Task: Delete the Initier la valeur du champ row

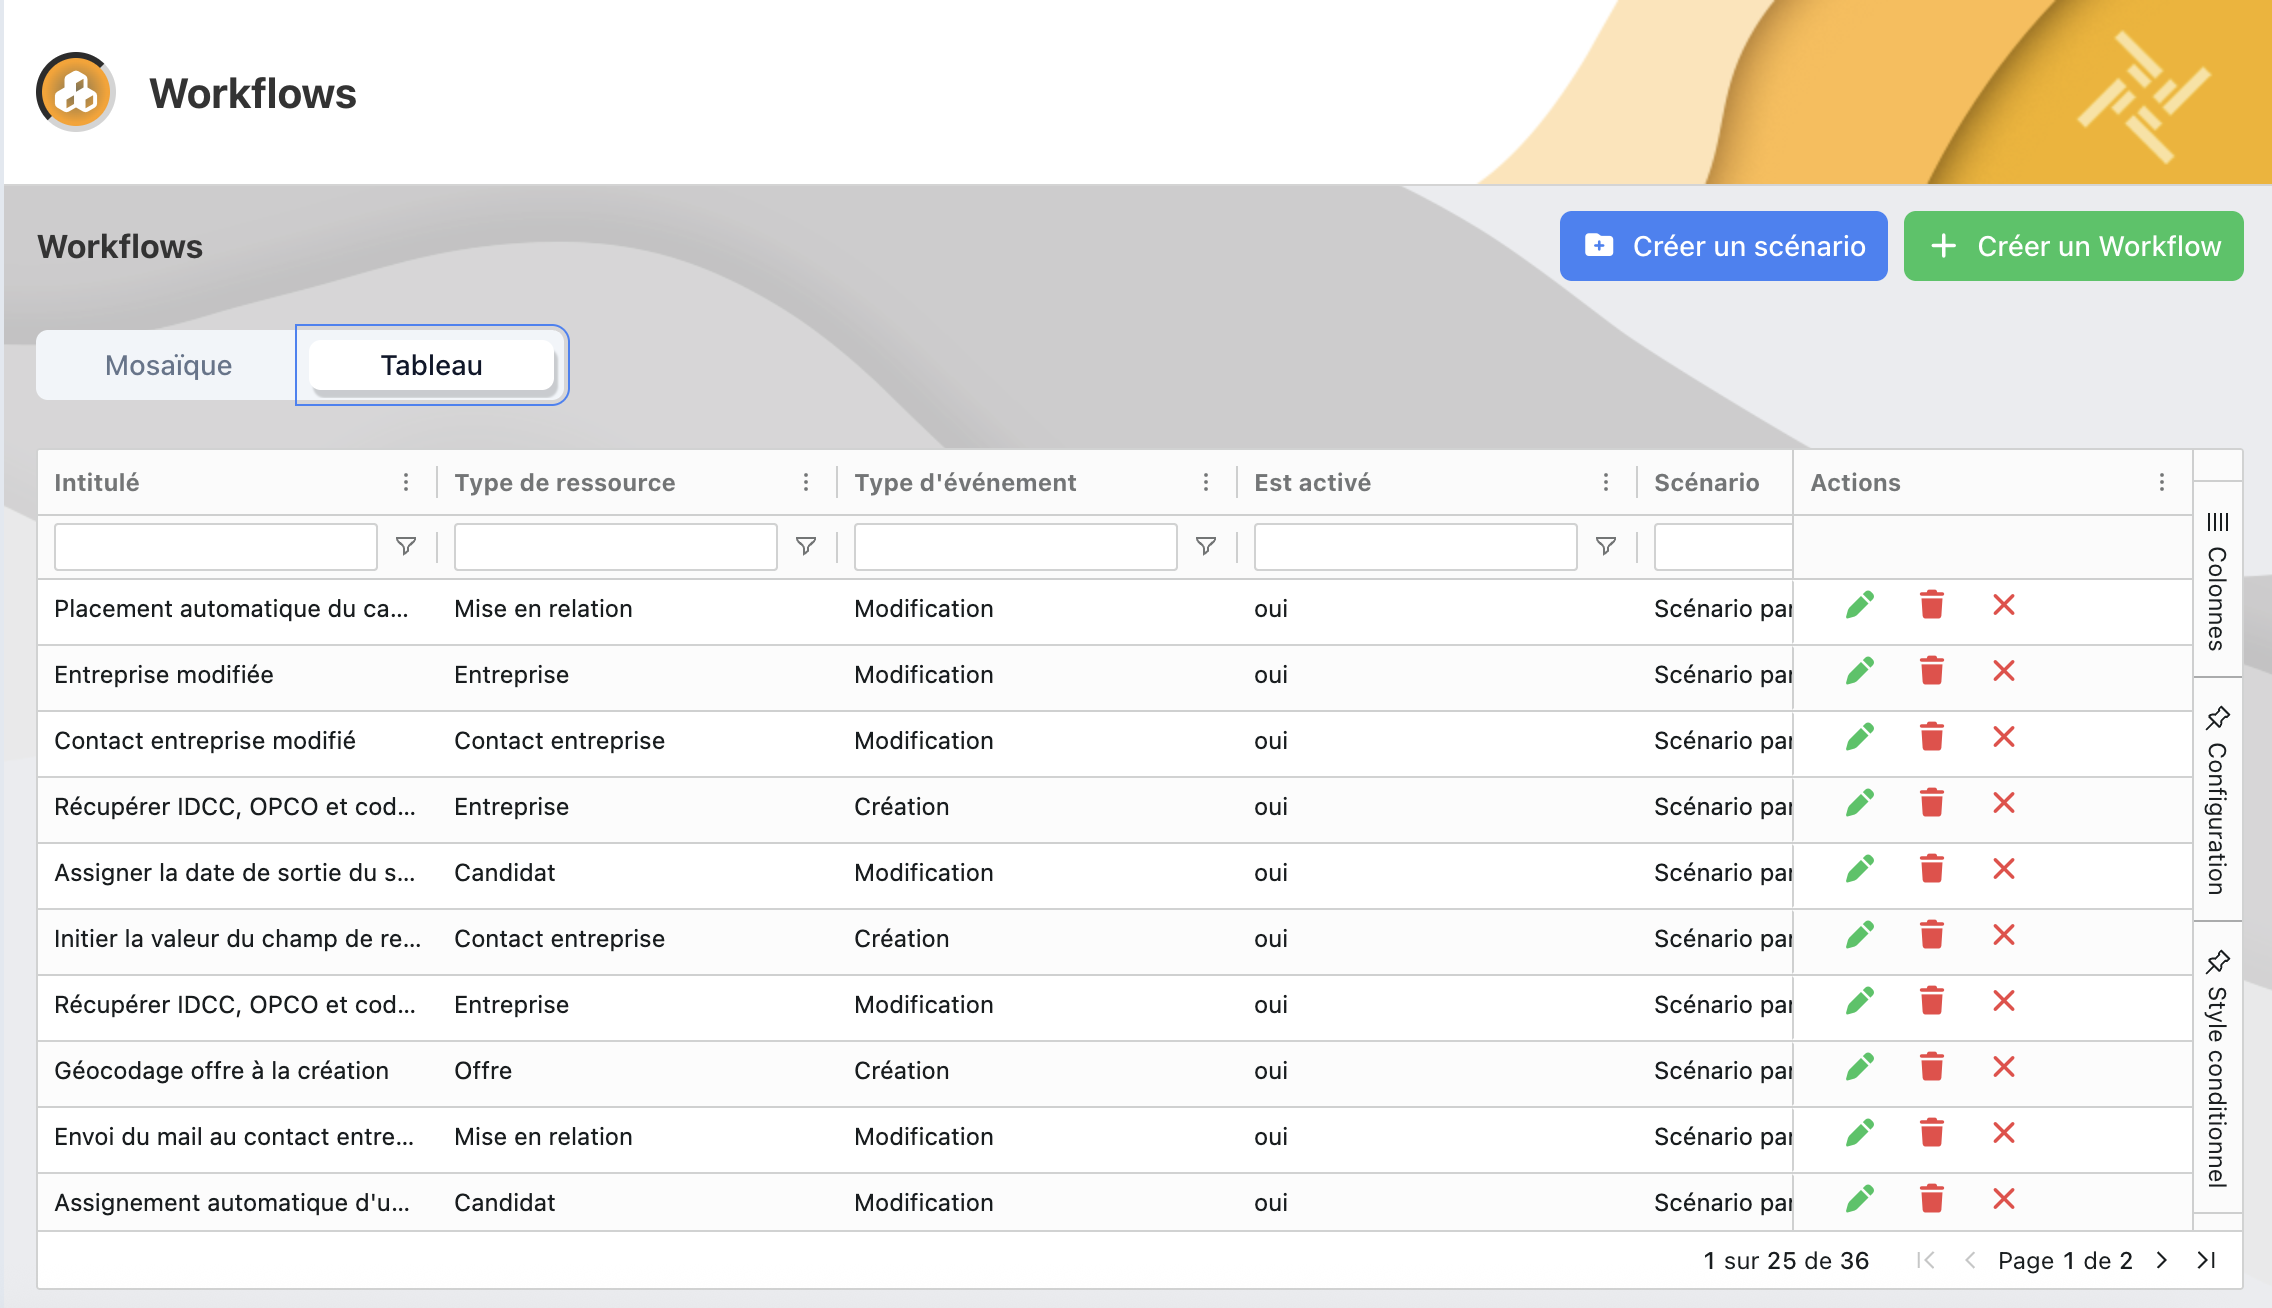Action: pyautogui.click(x=1931, y=936)
